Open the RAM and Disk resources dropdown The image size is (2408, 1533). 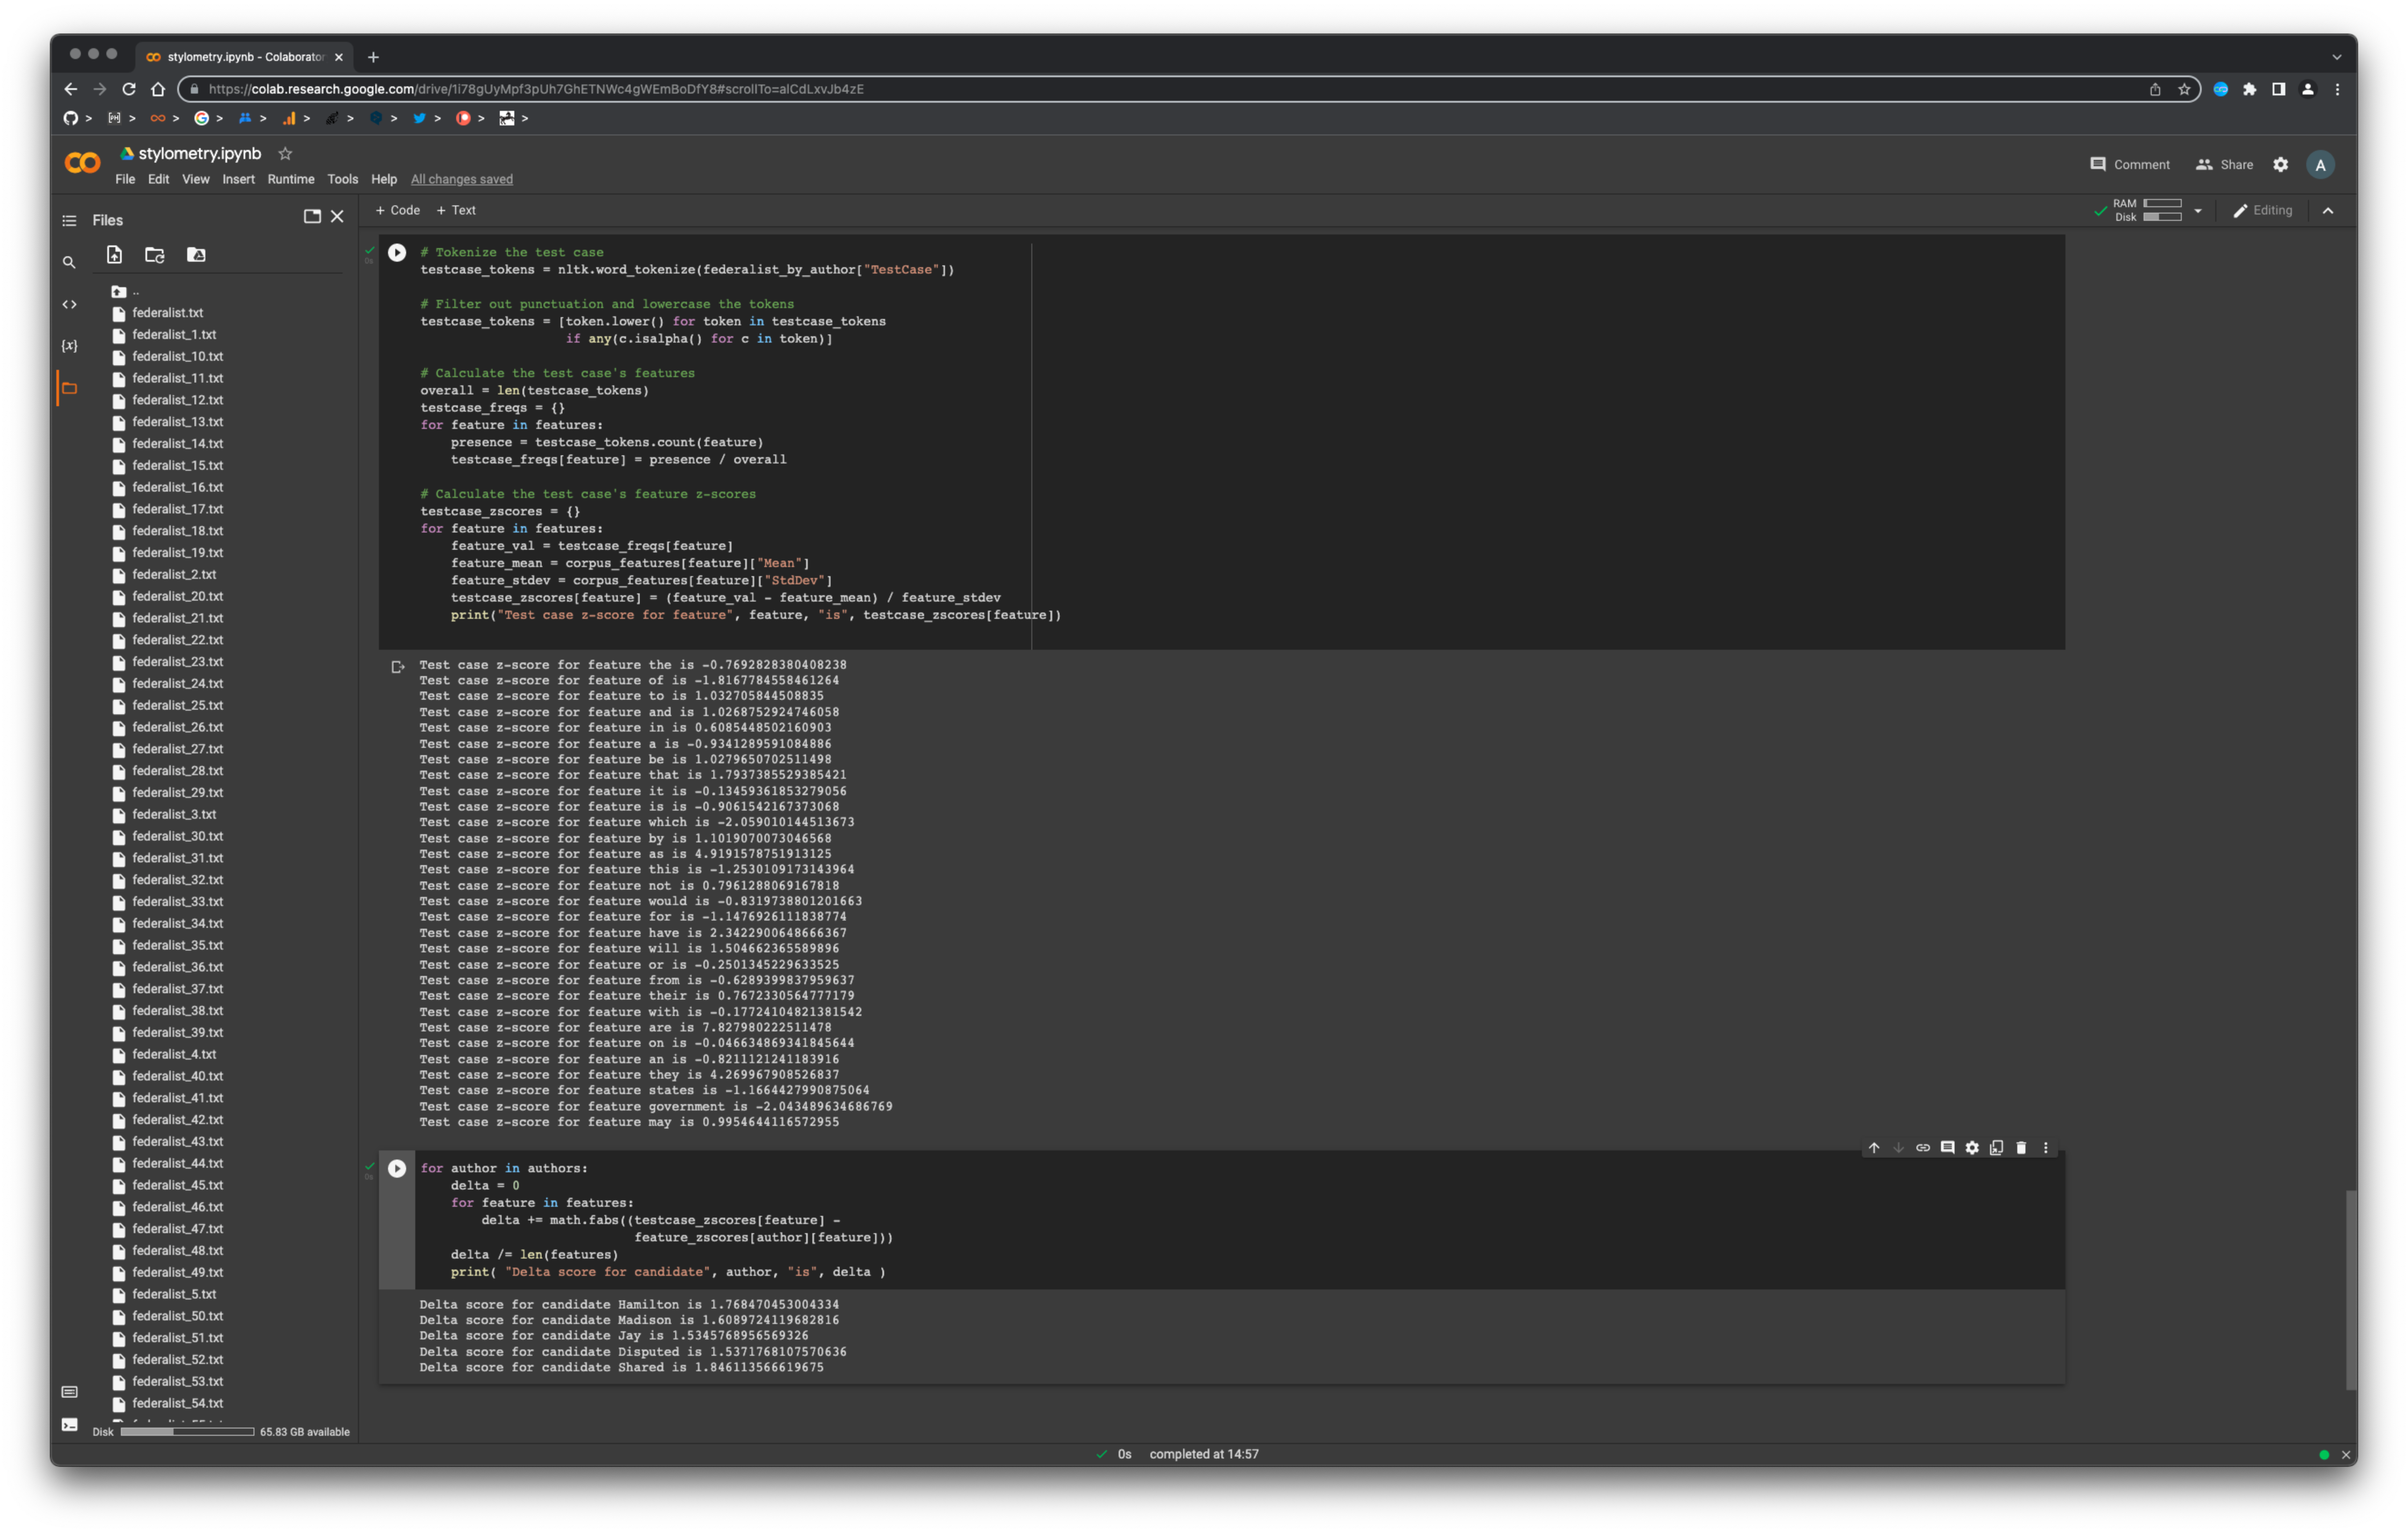tap(2197, 211)
